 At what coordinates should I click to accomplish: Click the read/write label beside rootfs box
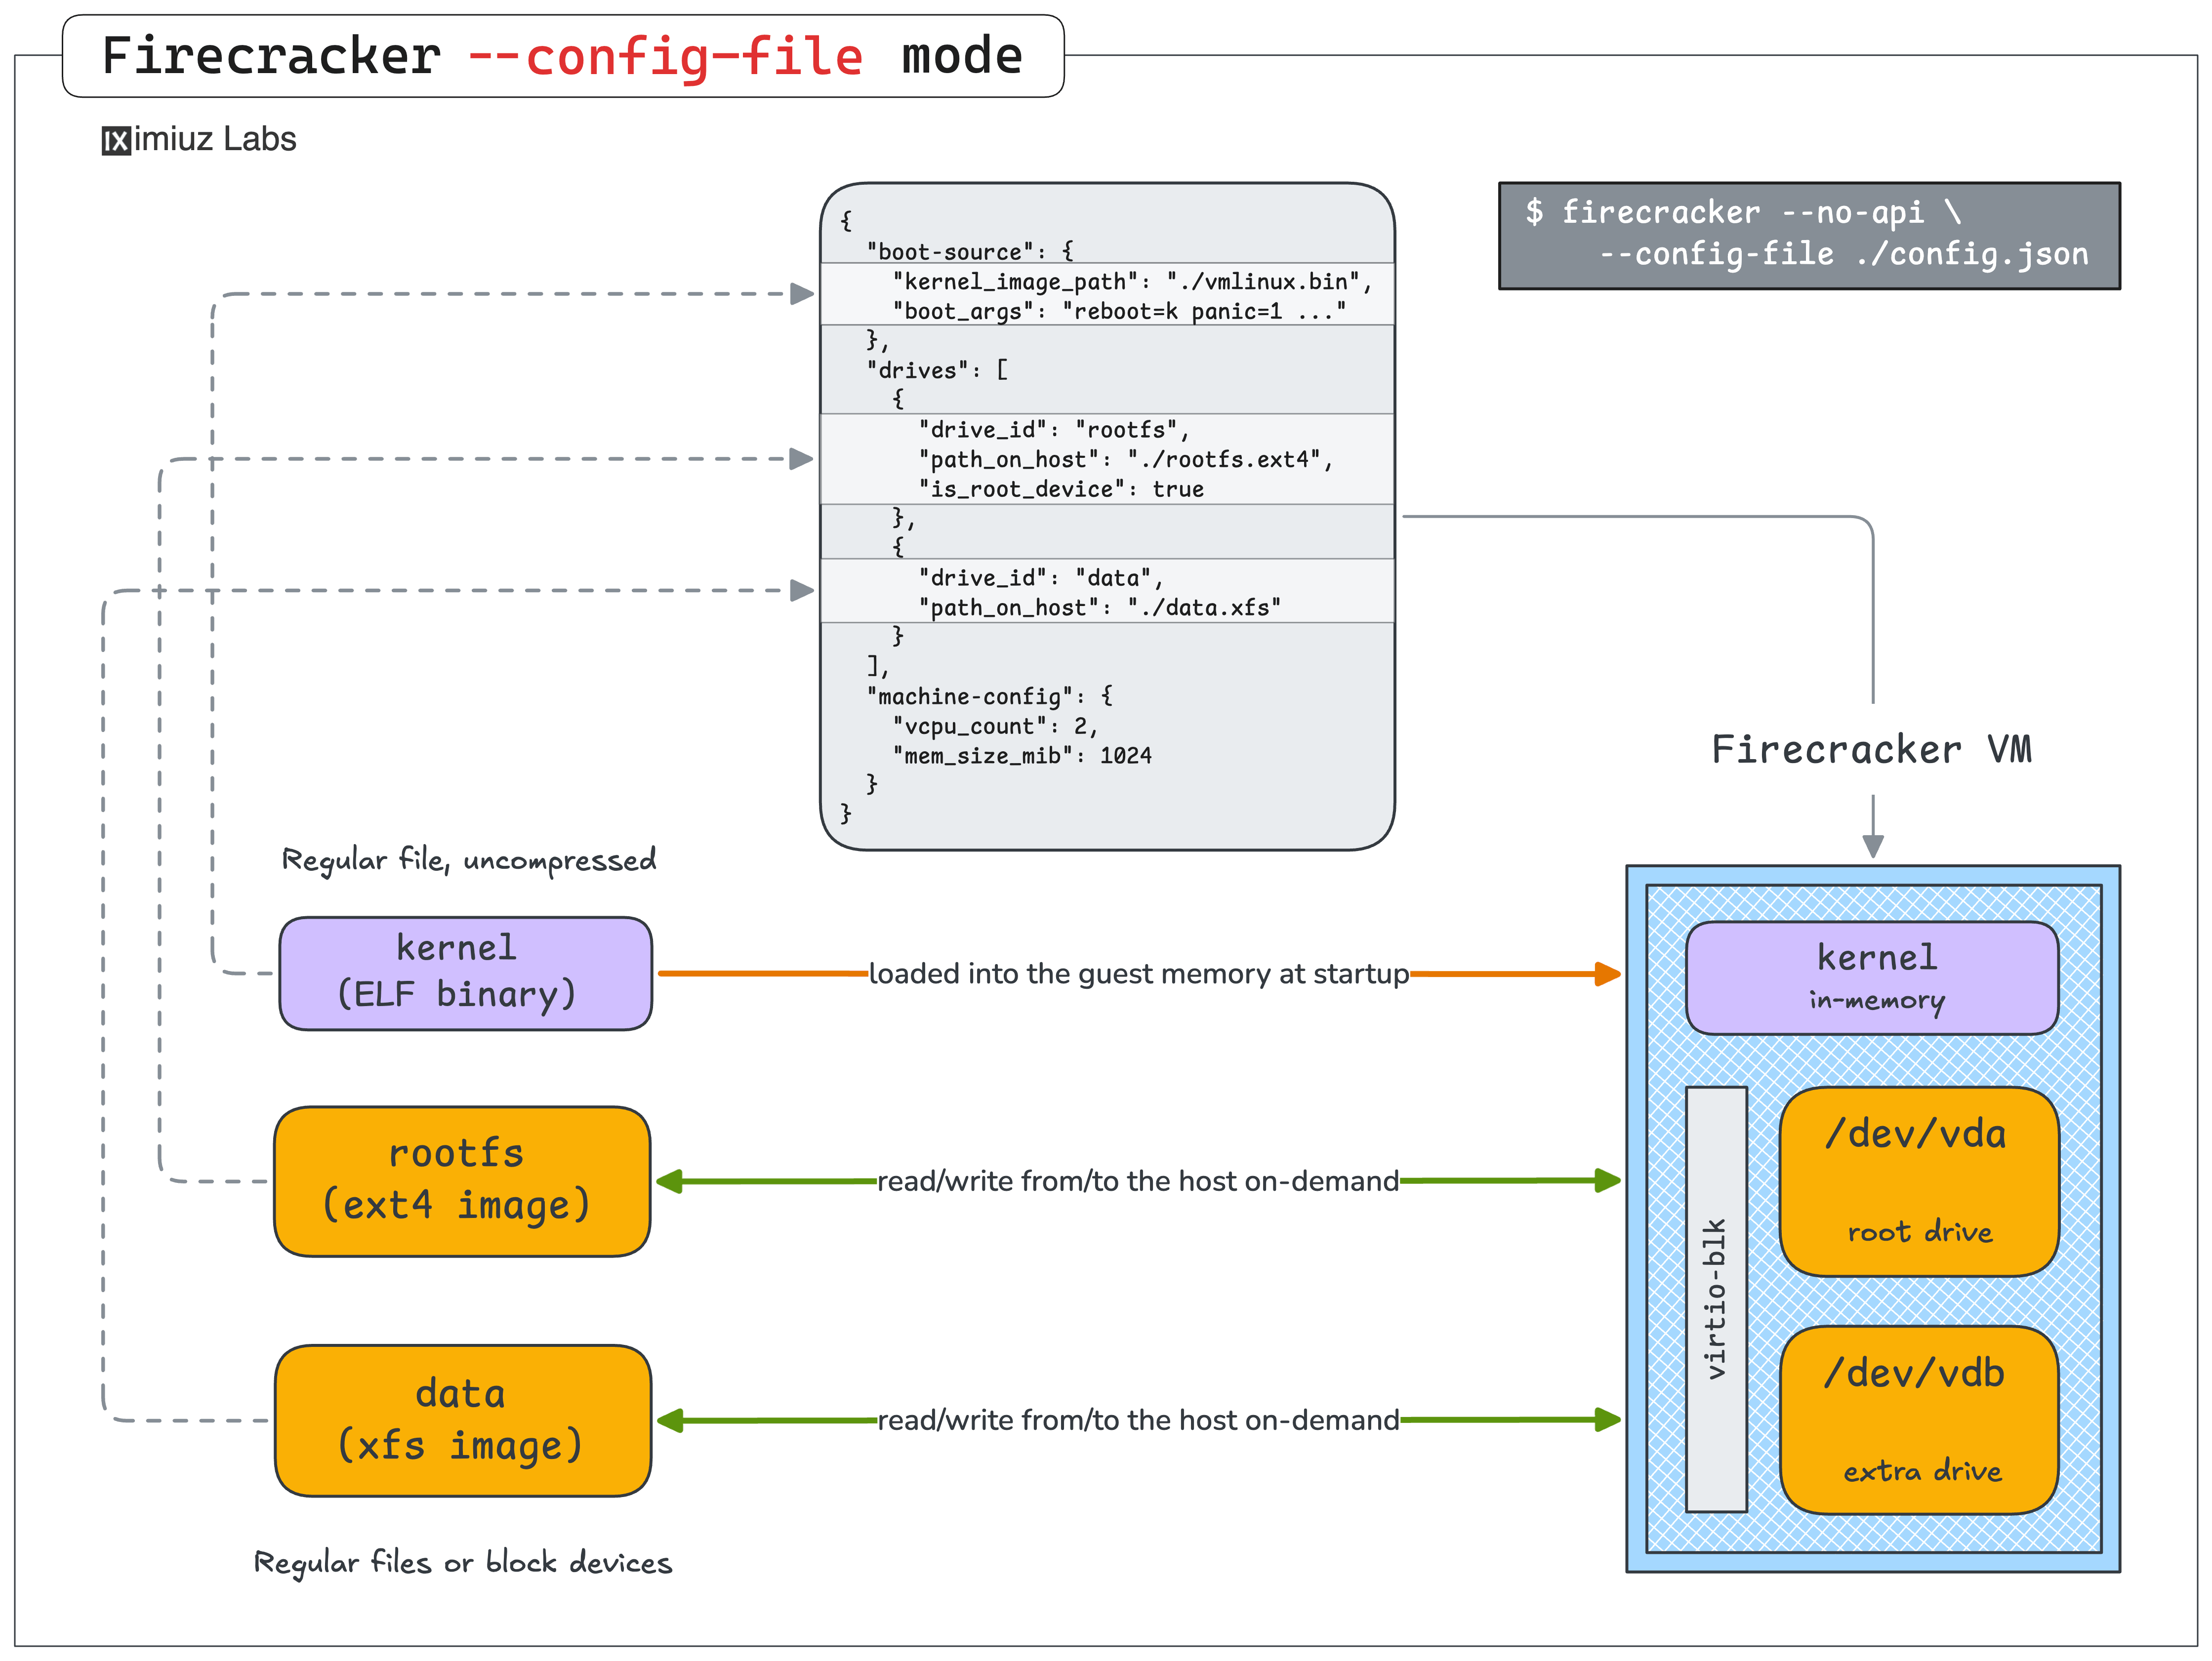(x=1138, y=1181)
